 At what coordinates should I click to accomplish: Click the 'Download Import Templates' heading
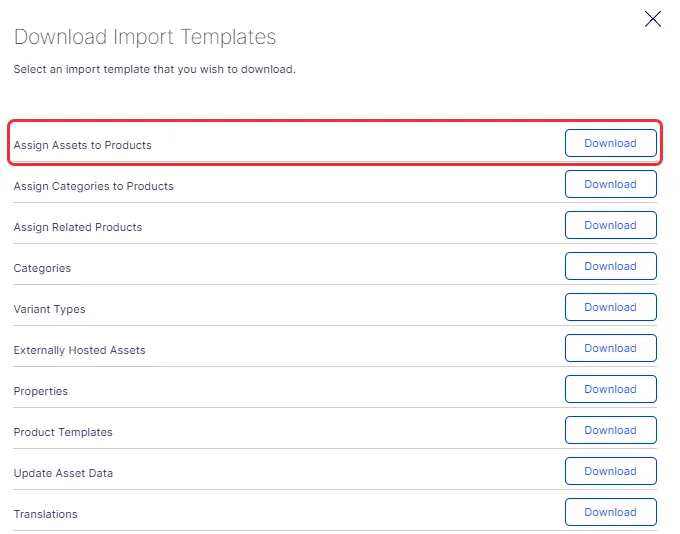click(145, 37)
